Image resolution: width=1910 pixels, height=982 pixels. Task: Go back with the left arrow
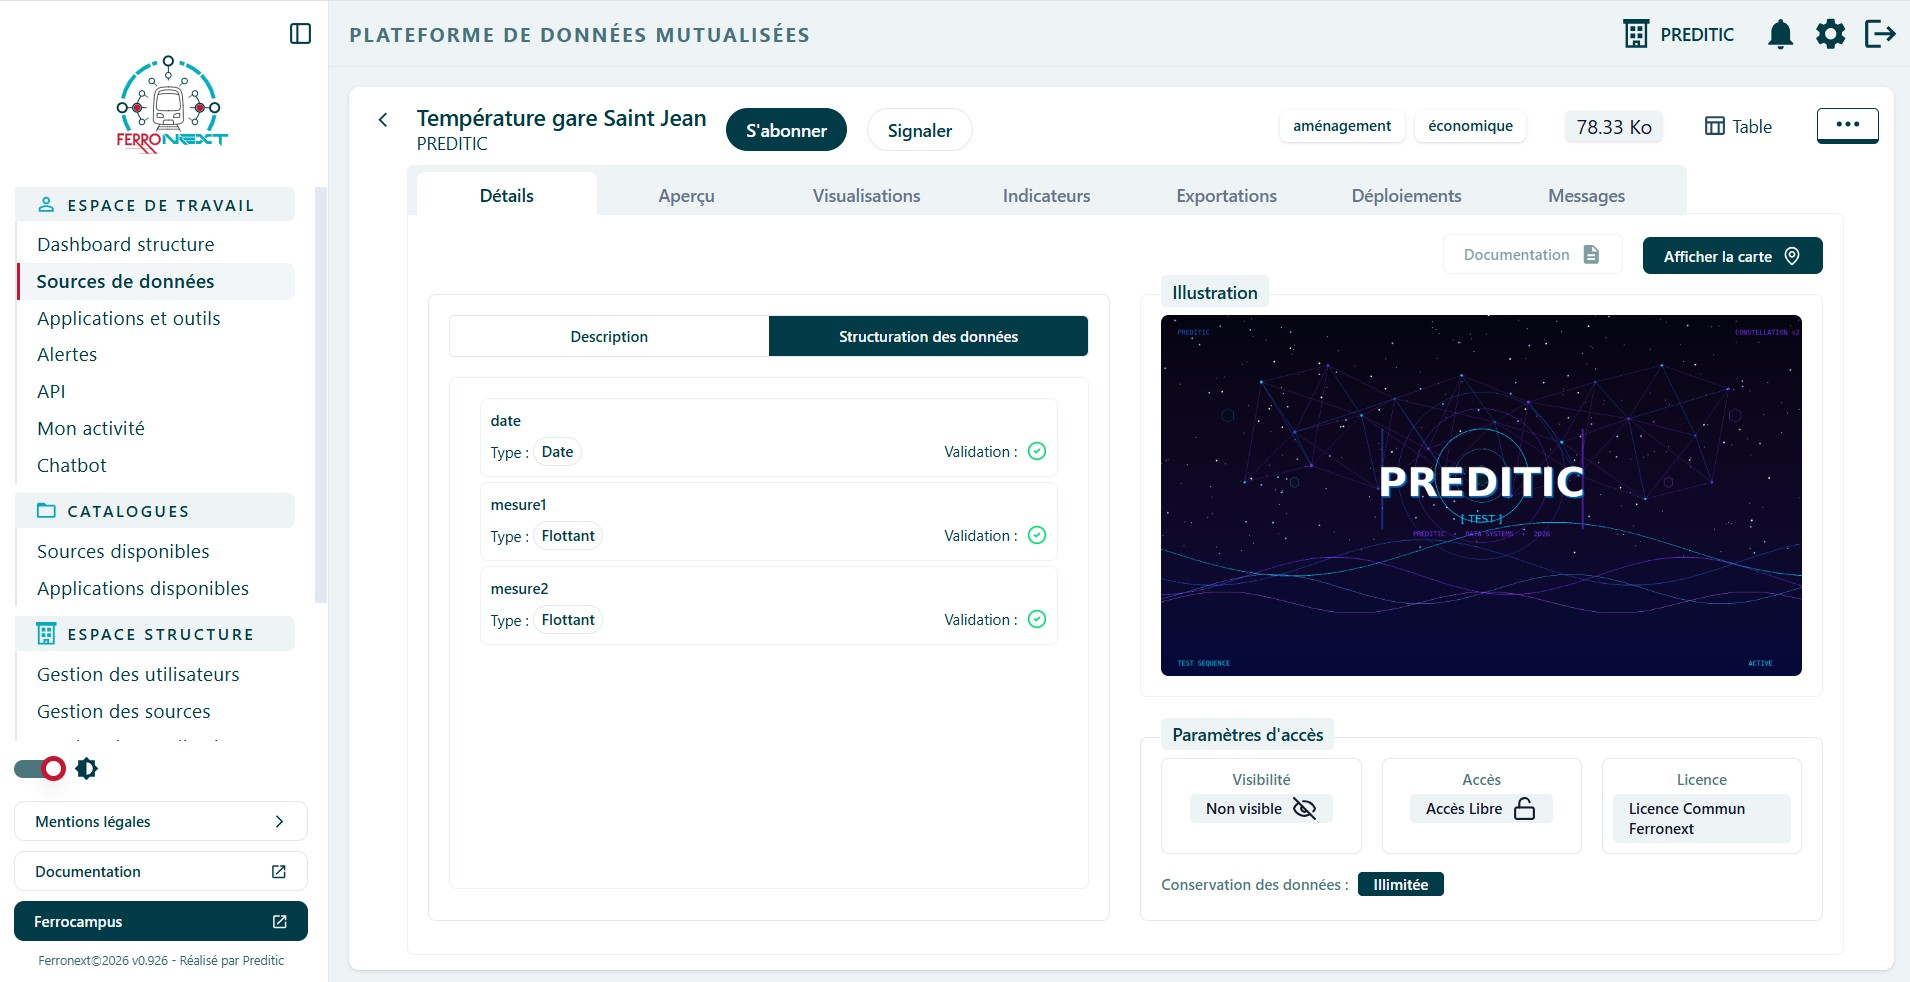point(383,120)
